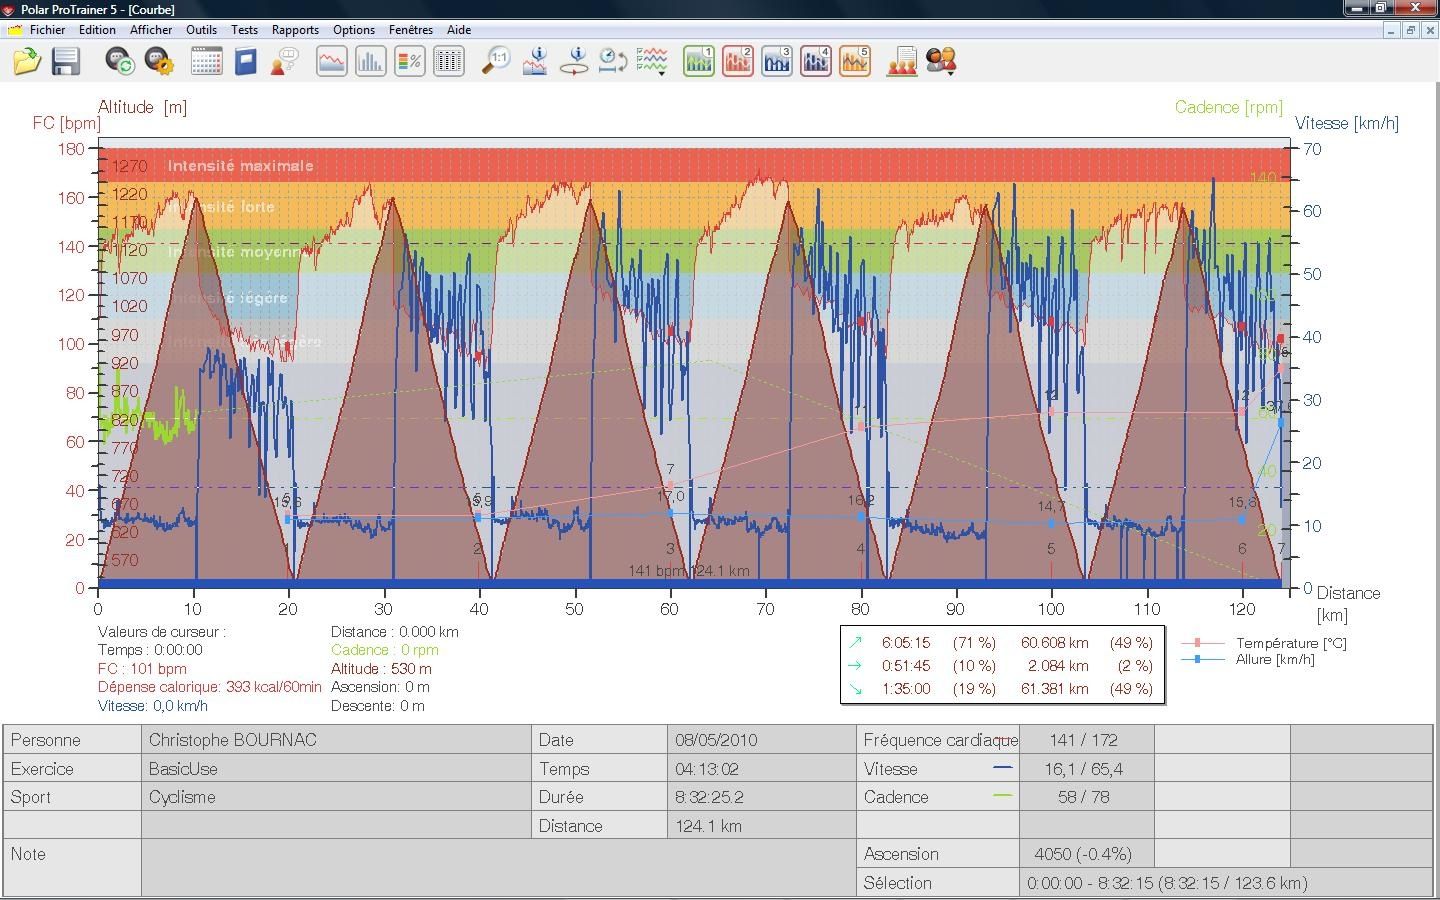Image resolution: width=1440 pixels, height=900 pixels.
Task: Click lap marker 3 on chart
Action: (670, 549)
